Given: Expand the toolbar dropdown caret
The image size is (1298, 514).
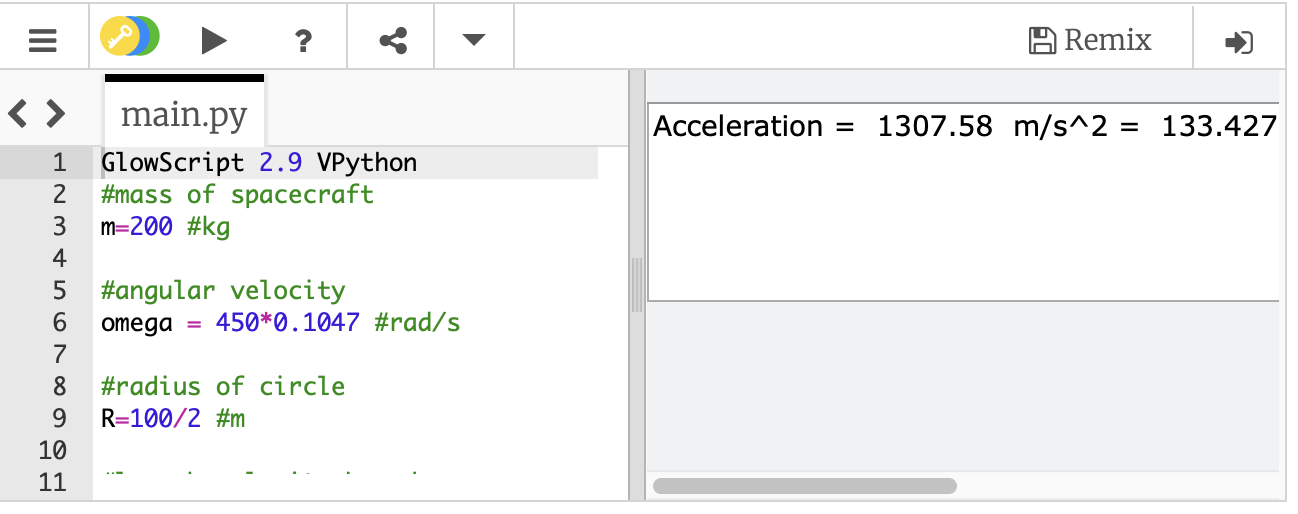Looking at the screenshot, I should tap(473, 40).
